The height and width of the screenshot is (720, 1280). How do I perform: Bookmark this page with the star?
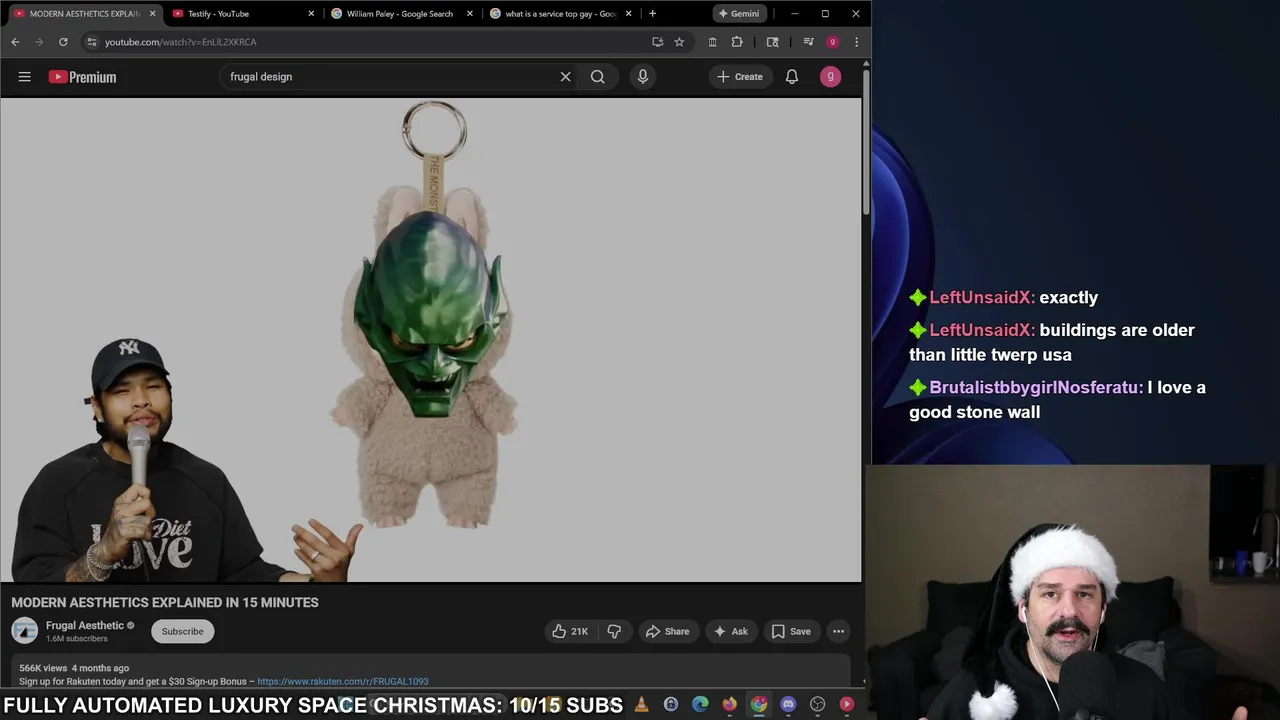(x=679, y=42)
